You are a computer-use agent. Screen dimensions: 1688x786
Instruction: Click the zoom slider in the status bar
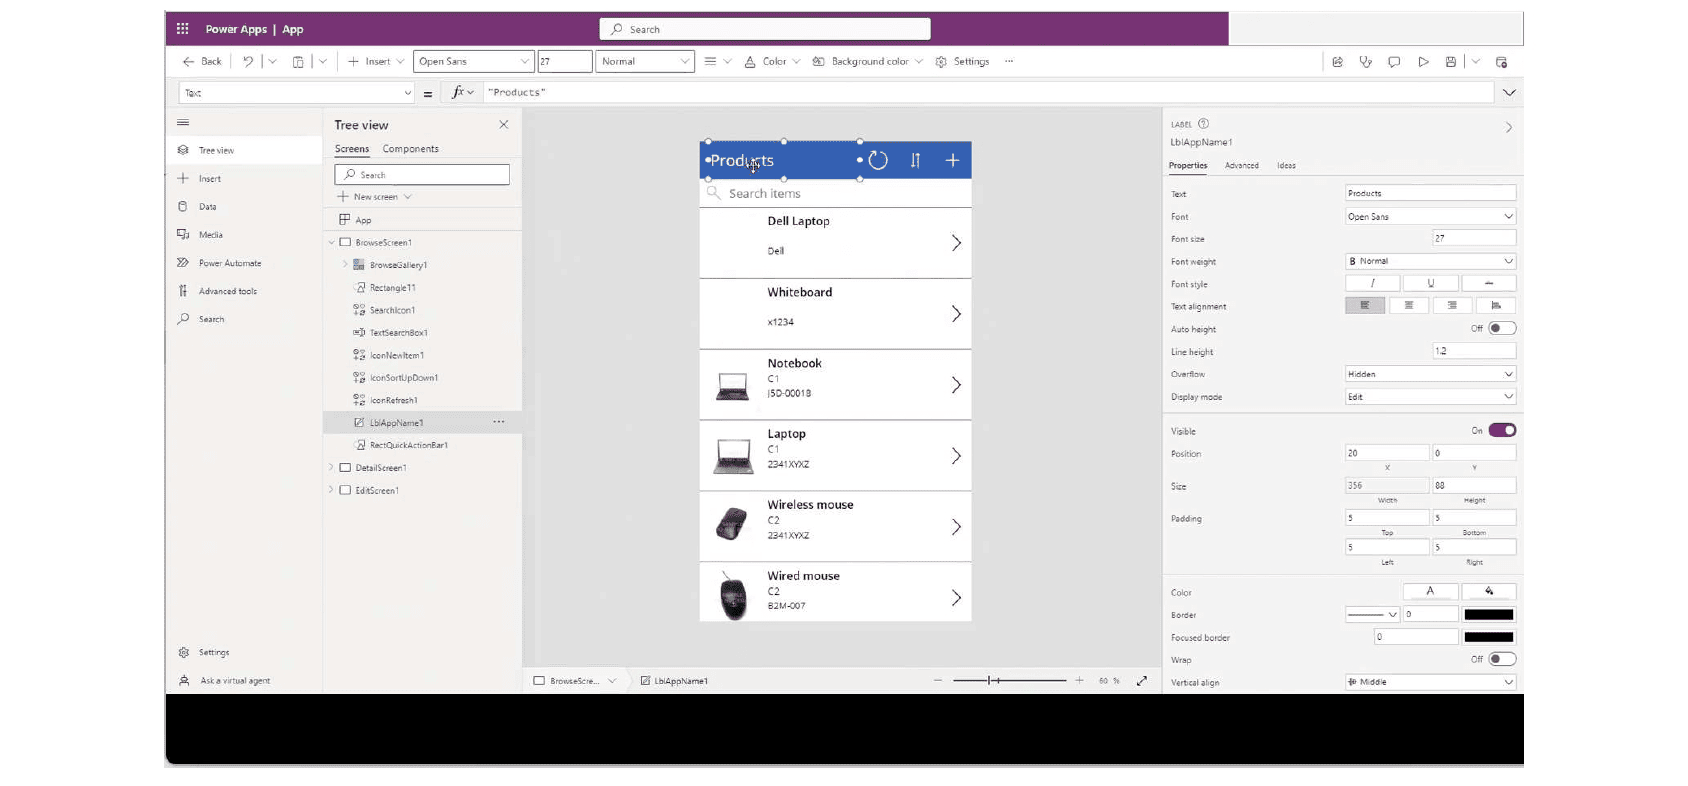[1009, 680]
